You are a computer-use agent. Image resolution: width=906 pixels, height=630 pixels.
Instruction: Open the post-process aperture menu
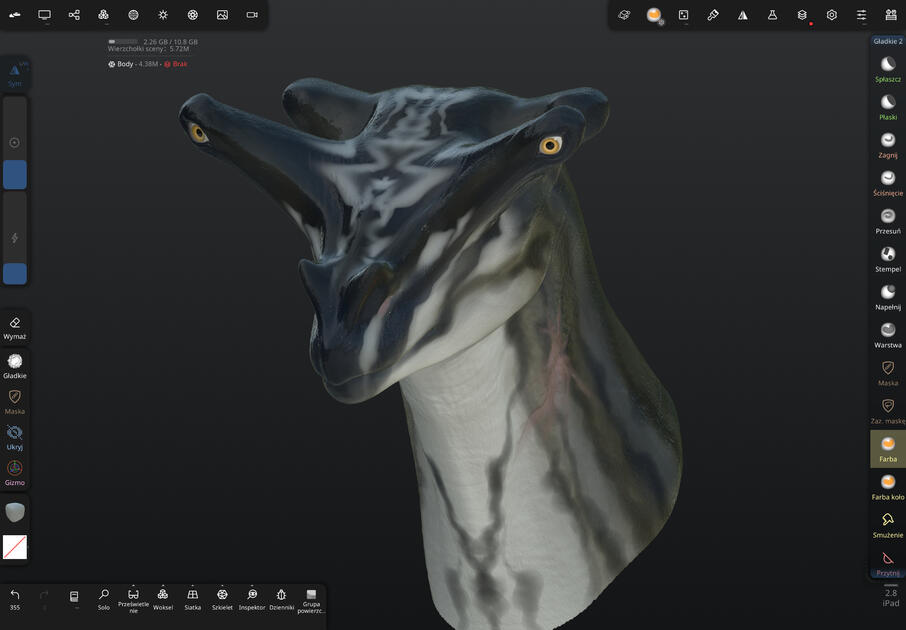click(193, 15)
